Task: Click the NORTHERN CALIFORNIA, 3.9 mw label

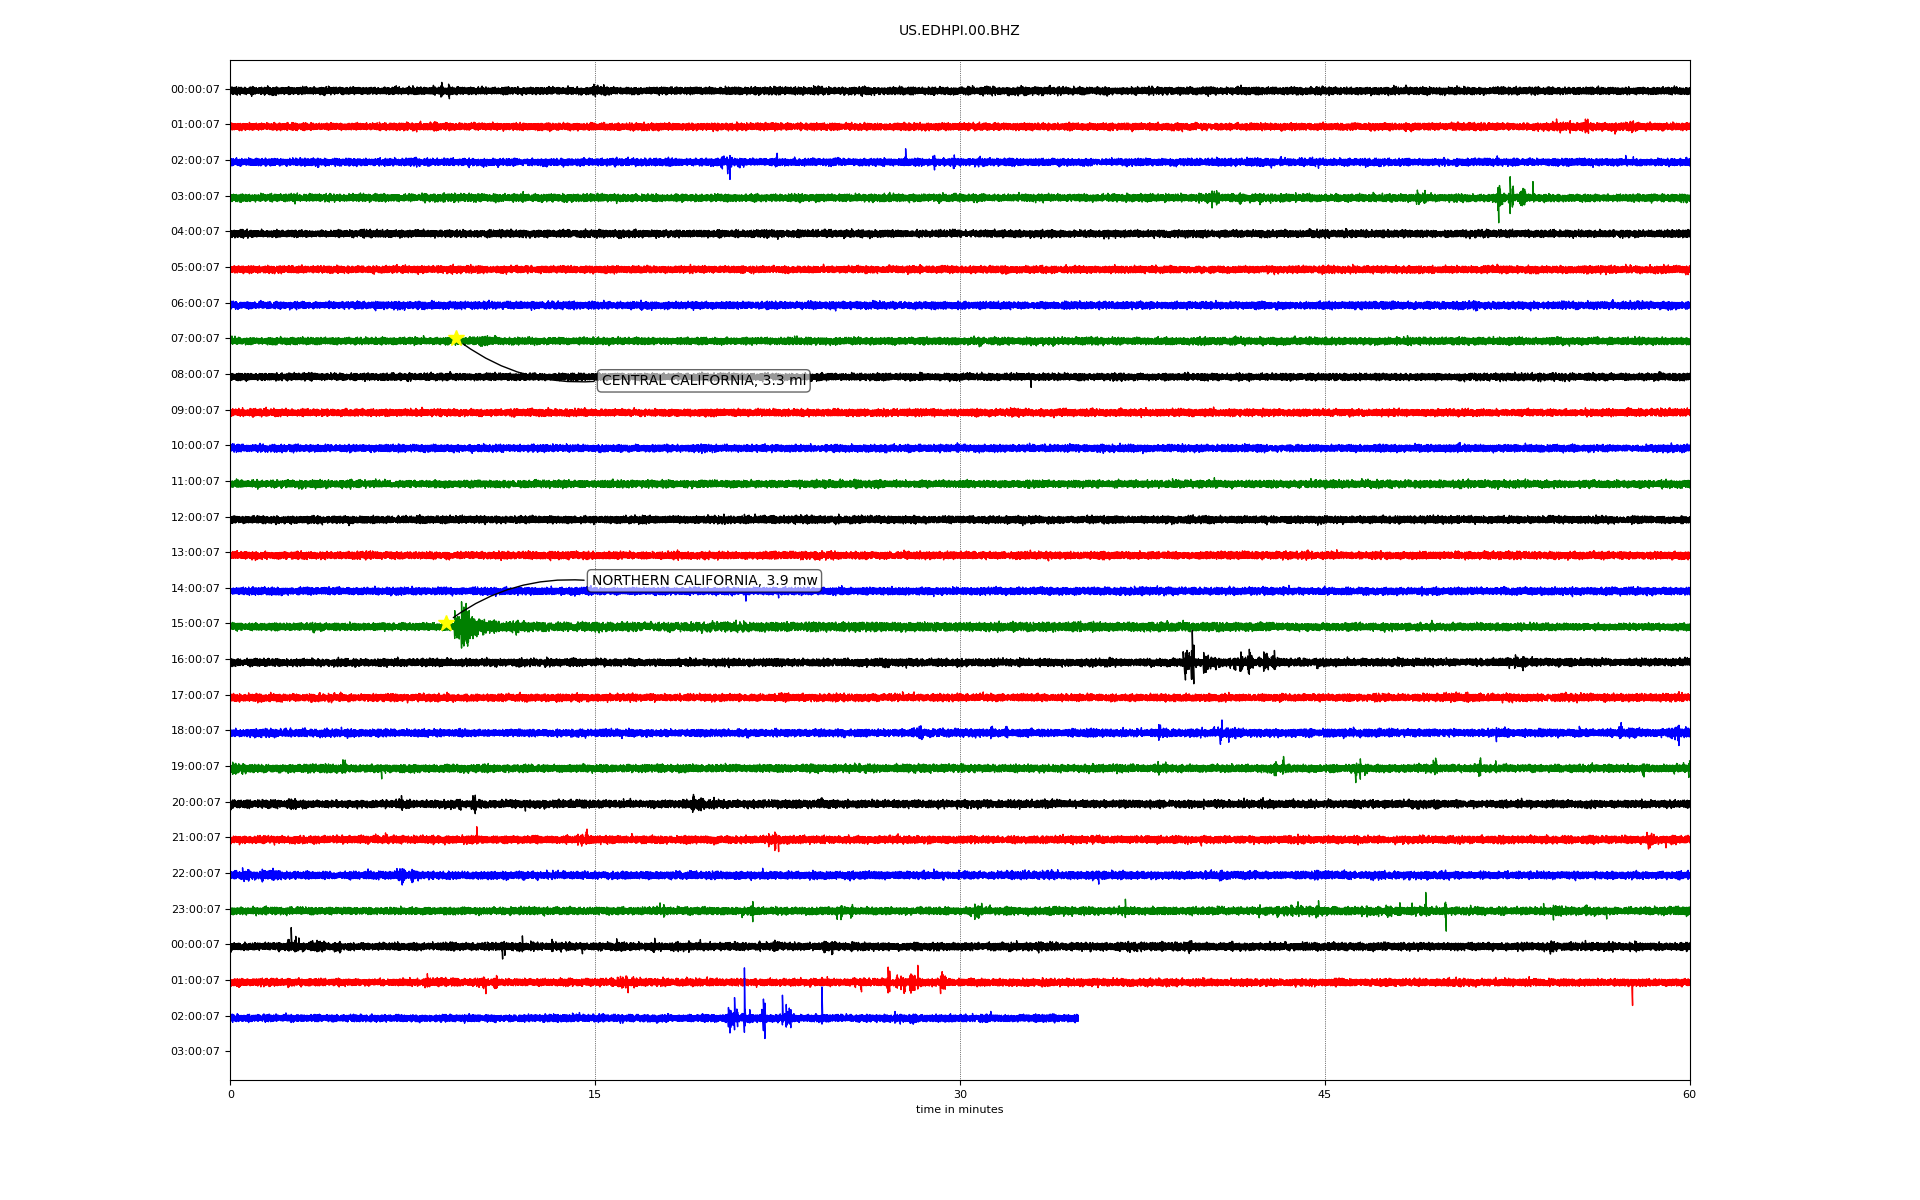Action: click(x=704, y=581)
